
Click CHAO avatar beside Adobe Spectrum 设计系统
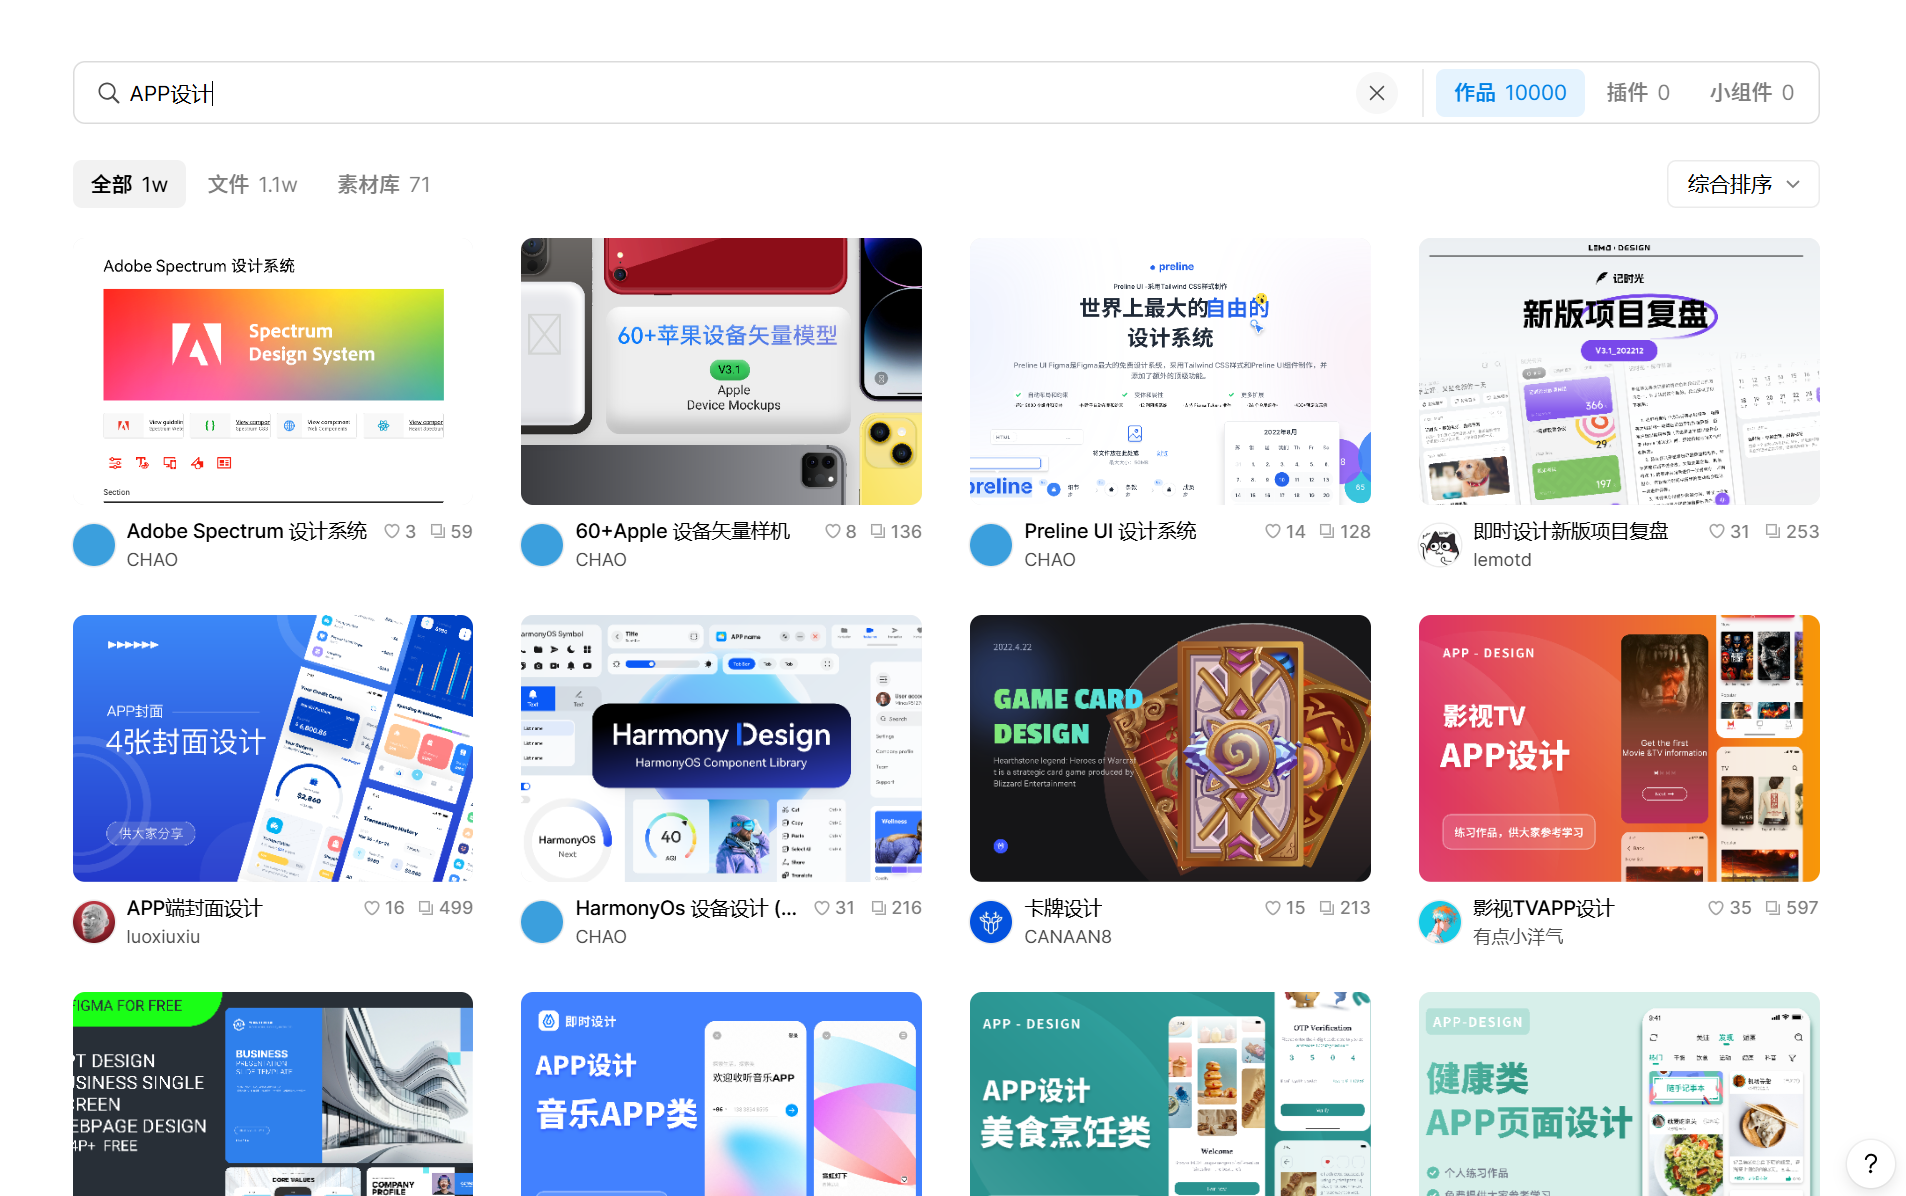[x=94, y=545]
